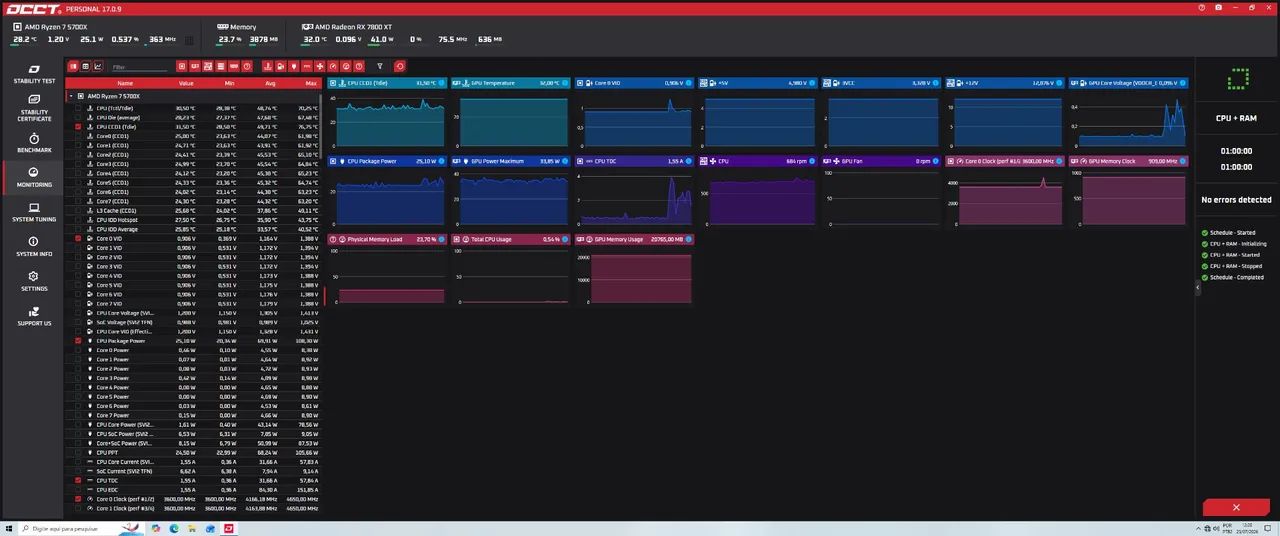Click into the sensor Filter input field
Viewport: 1280px width, 536px height.
point(139,67)
